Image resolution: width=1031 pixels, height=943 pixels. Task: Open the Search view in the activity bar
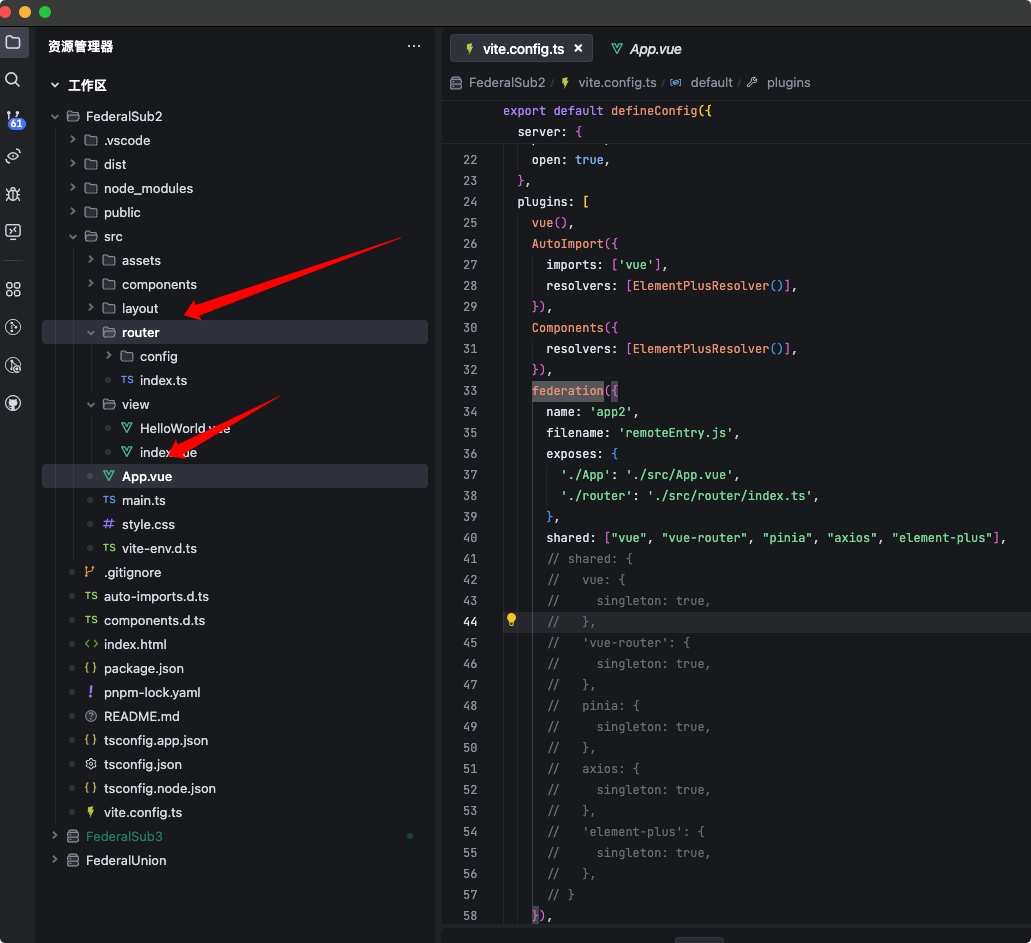click(13, 80)
